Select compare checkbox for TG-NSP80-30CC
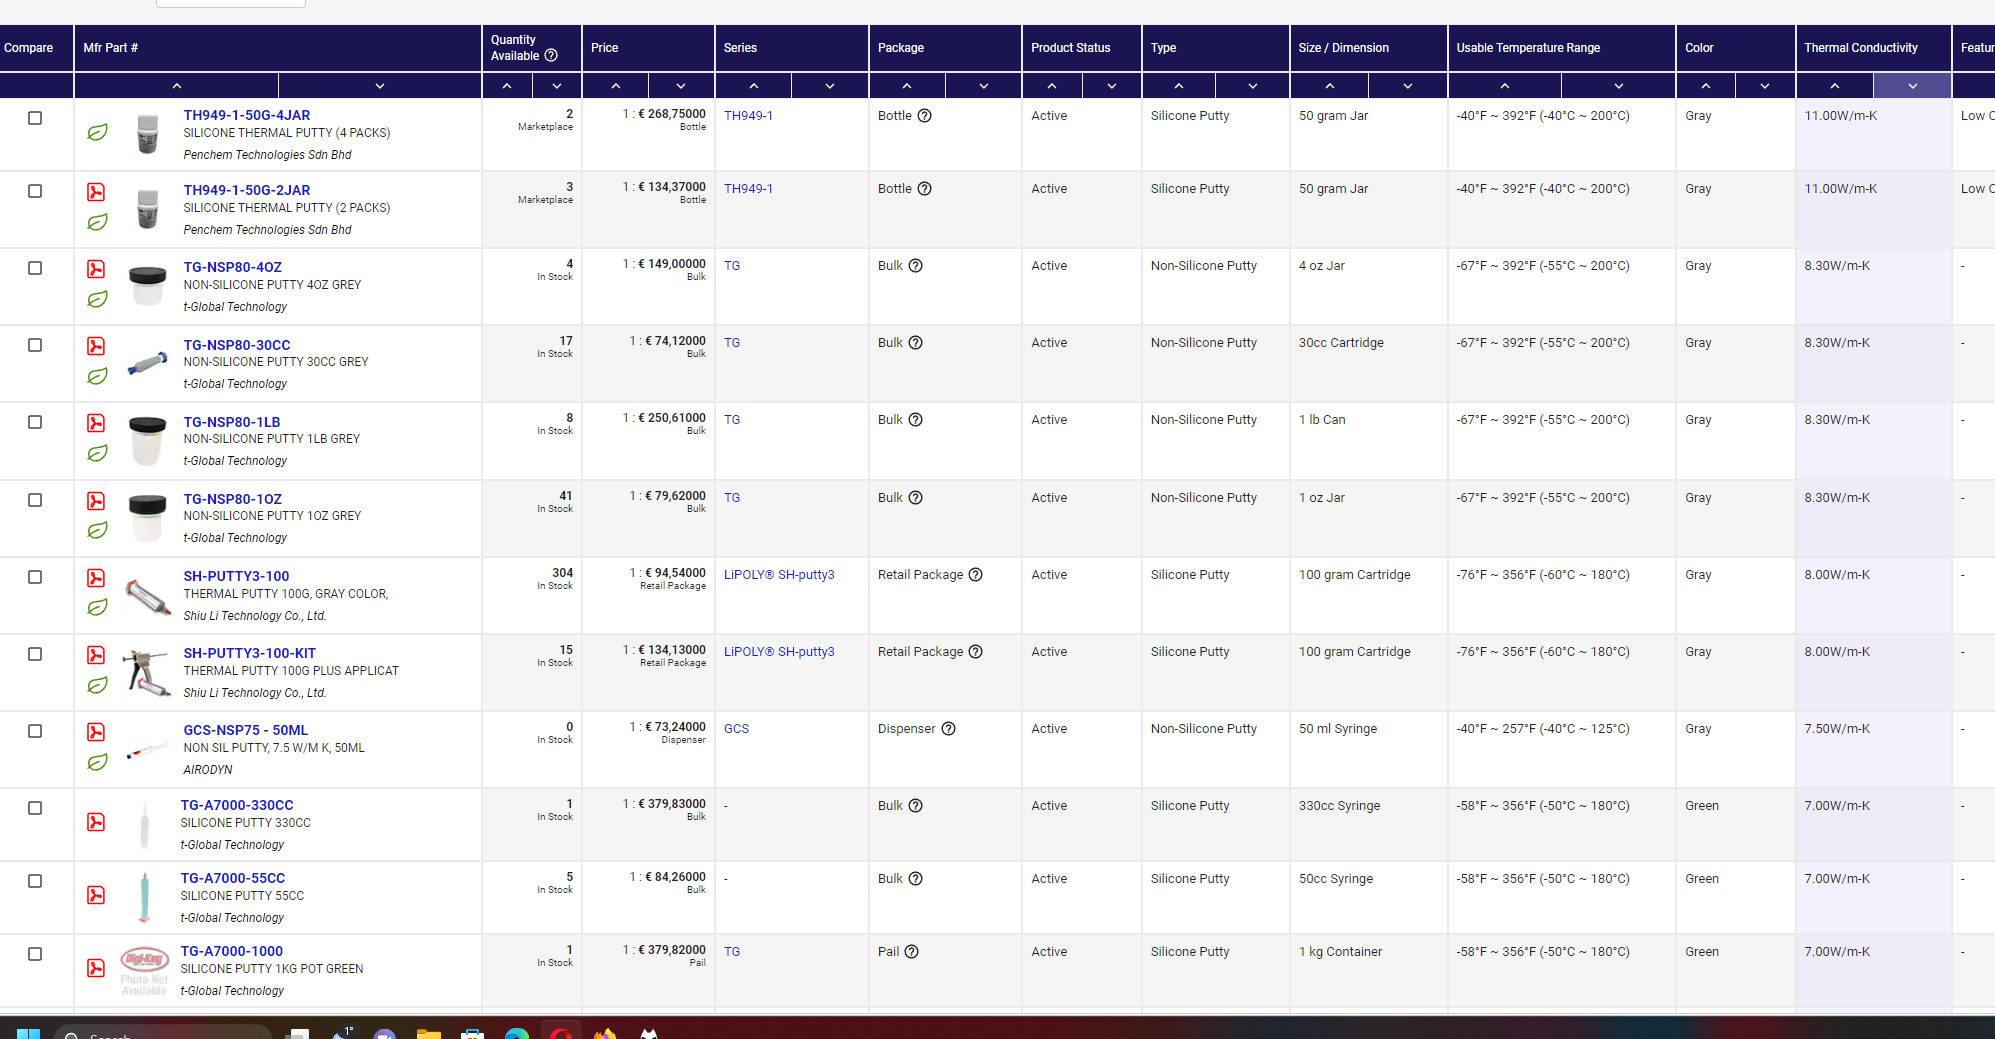Image resolution: width=1995 pixels, height=1039 pixels. point(35,345)
